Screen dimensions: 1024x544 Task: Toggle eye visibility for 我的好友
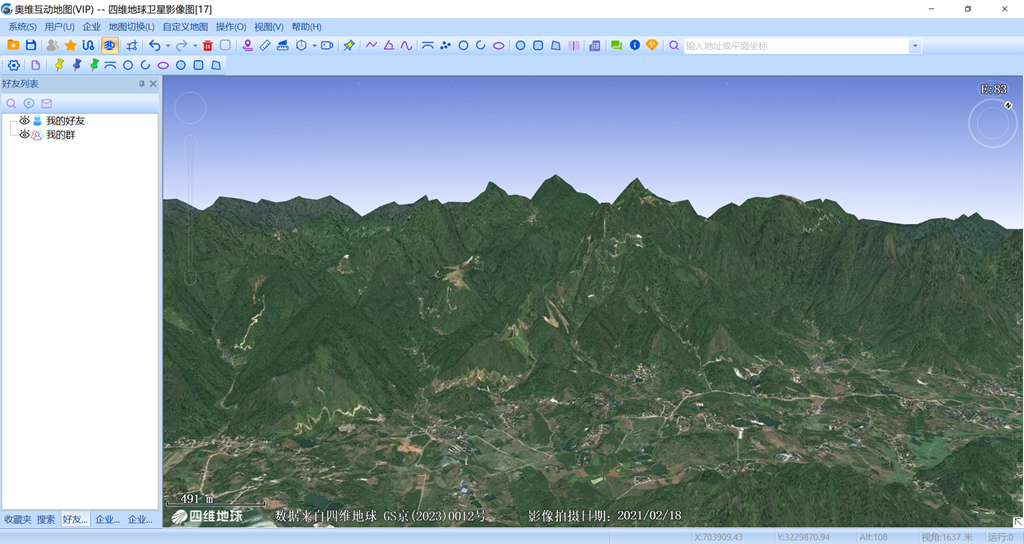tap(24, 121)
